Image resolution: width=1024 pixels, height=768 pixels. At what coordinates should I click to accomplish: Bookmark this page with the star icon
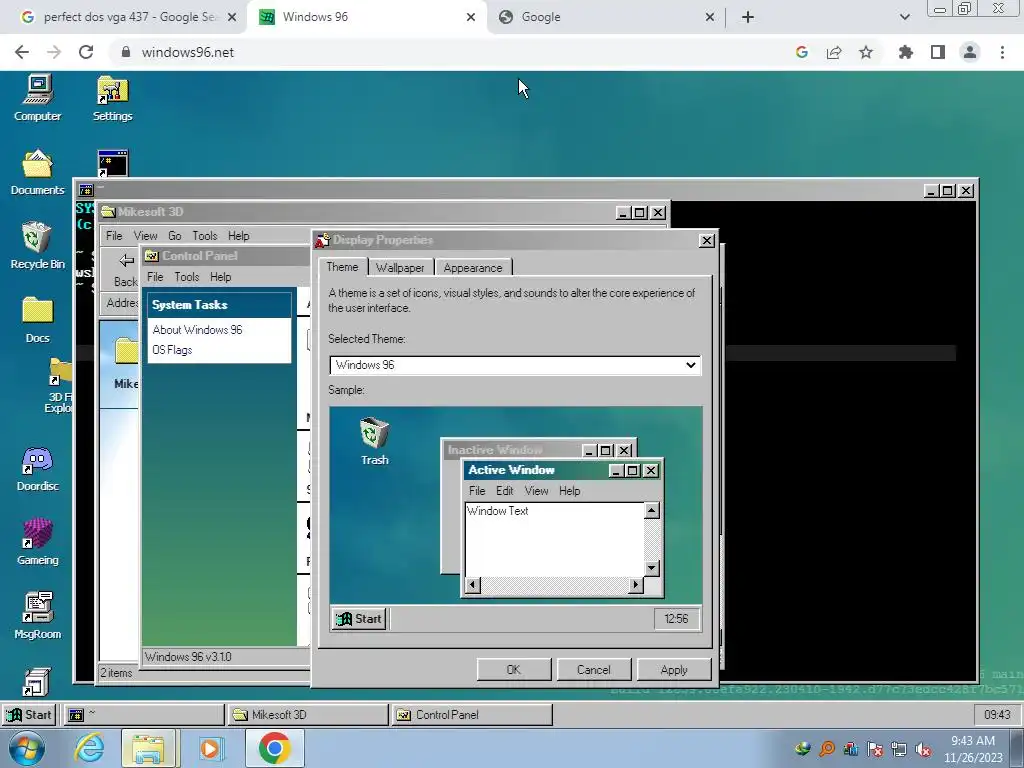tap(866, 52)
